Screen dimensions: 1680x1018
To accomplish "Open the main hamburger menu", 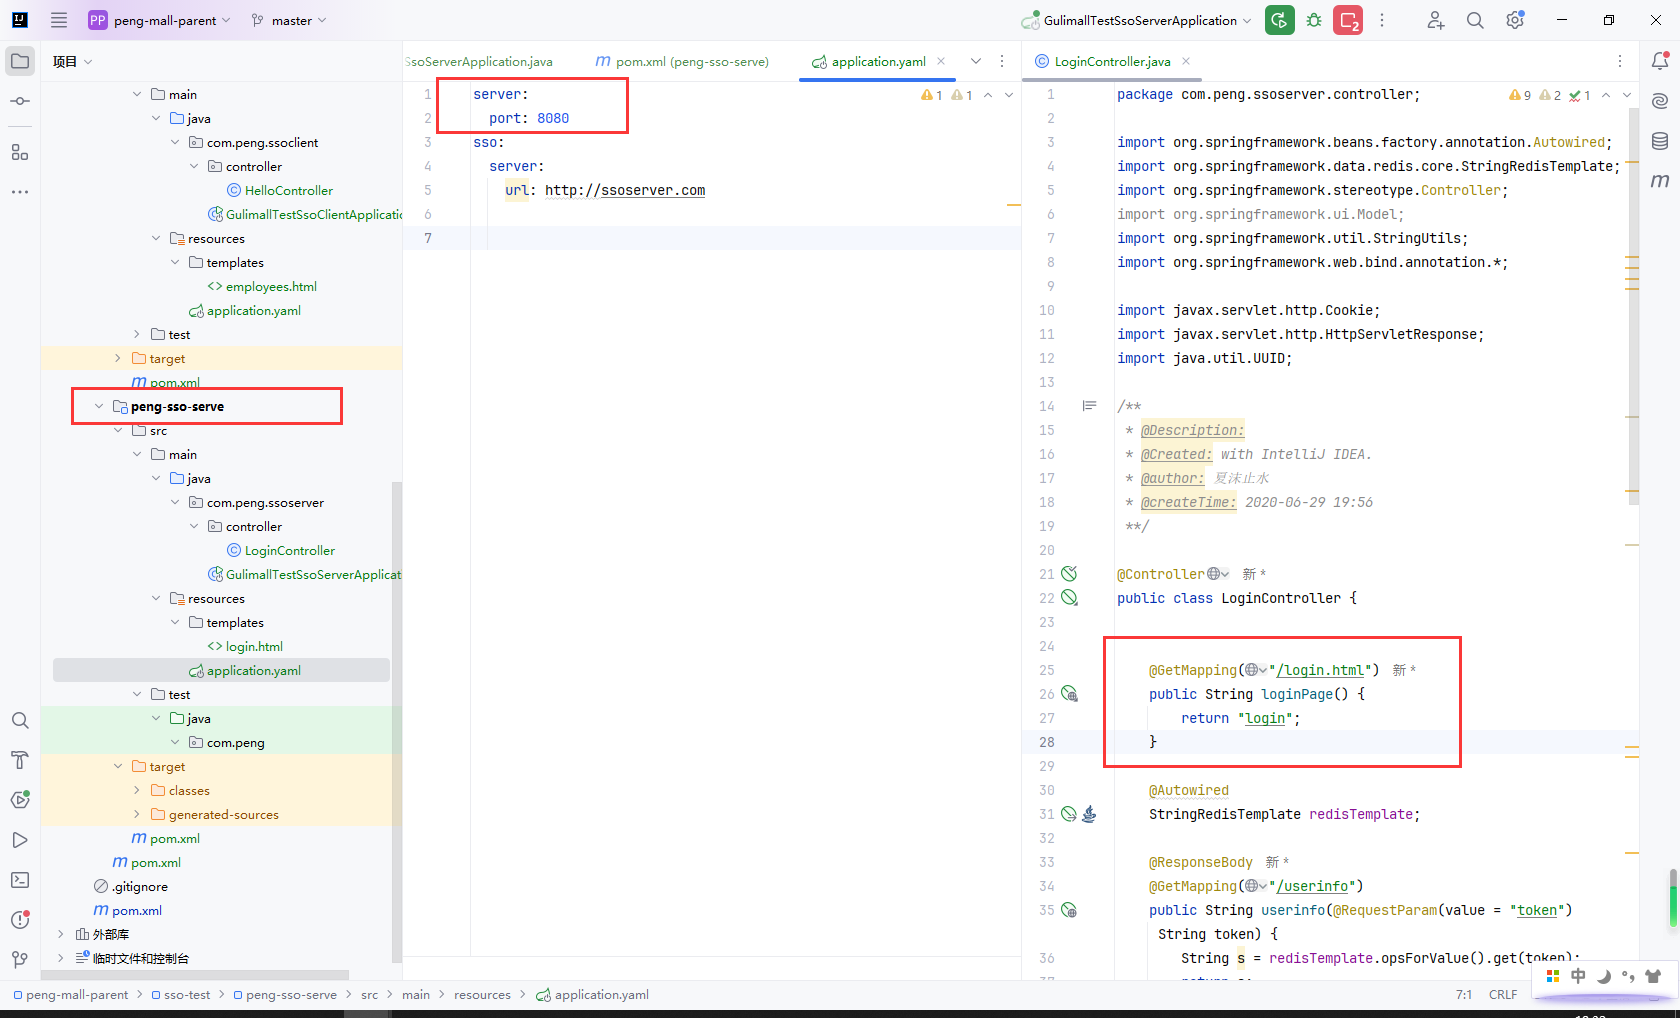I will pos(59,20).
